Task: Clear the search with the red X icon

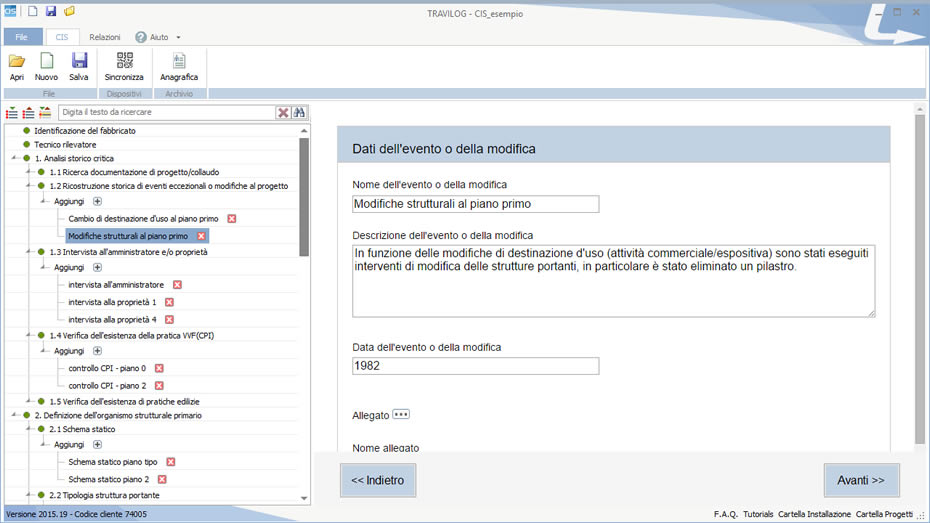Action: (283, 113)
